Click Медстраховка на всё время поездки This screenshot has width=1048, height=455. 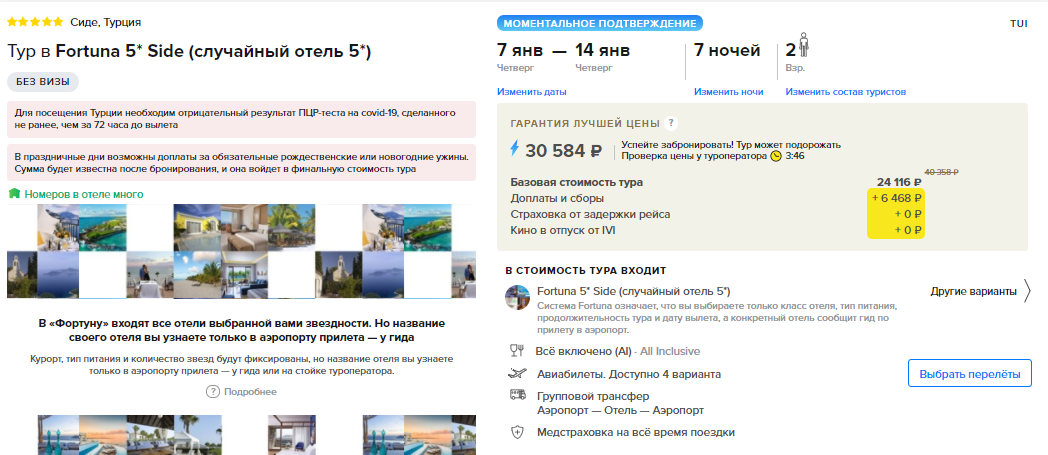coord(636,432)
